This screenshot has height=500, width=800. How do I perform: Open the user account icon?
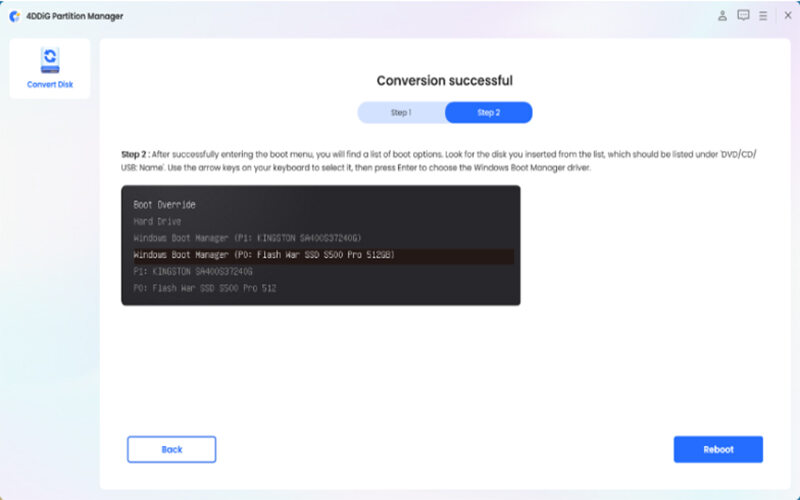723,16
